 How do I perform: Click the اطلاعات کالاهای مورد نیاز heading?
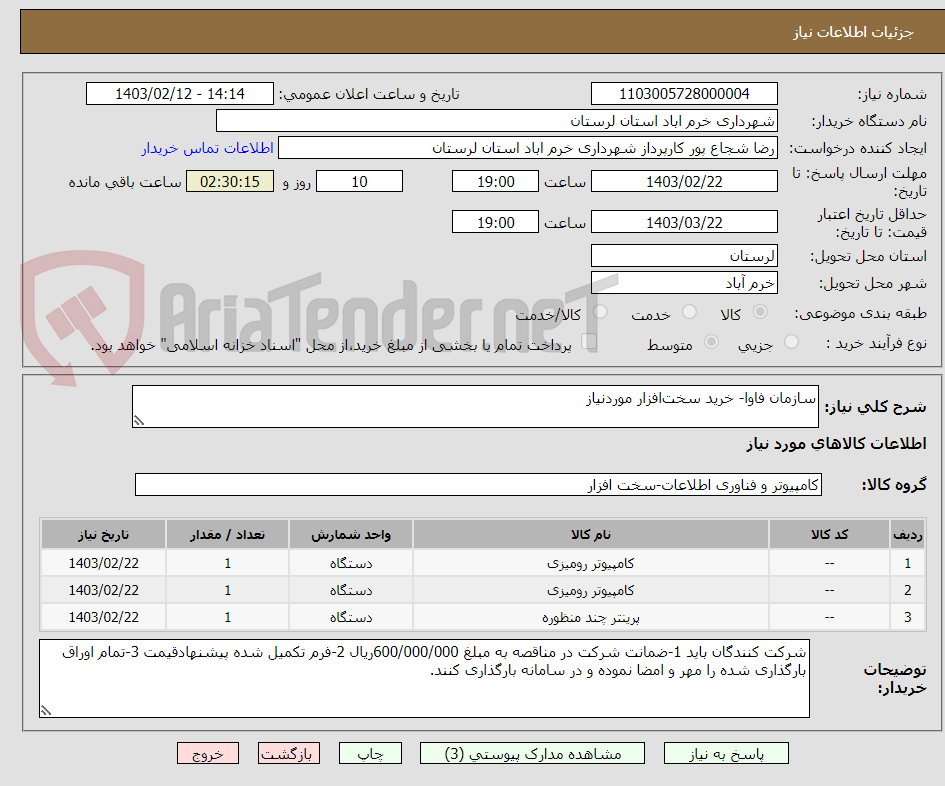[836, 444]
